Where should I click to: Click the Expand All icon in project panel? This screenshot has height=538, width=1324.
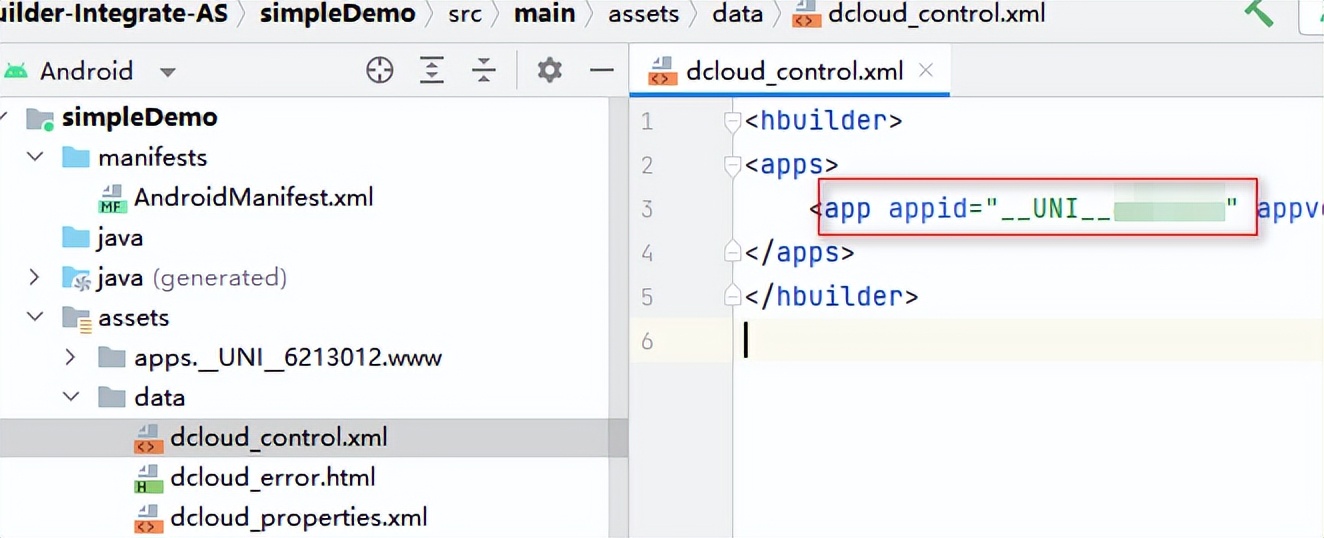(x=431, y=71)
